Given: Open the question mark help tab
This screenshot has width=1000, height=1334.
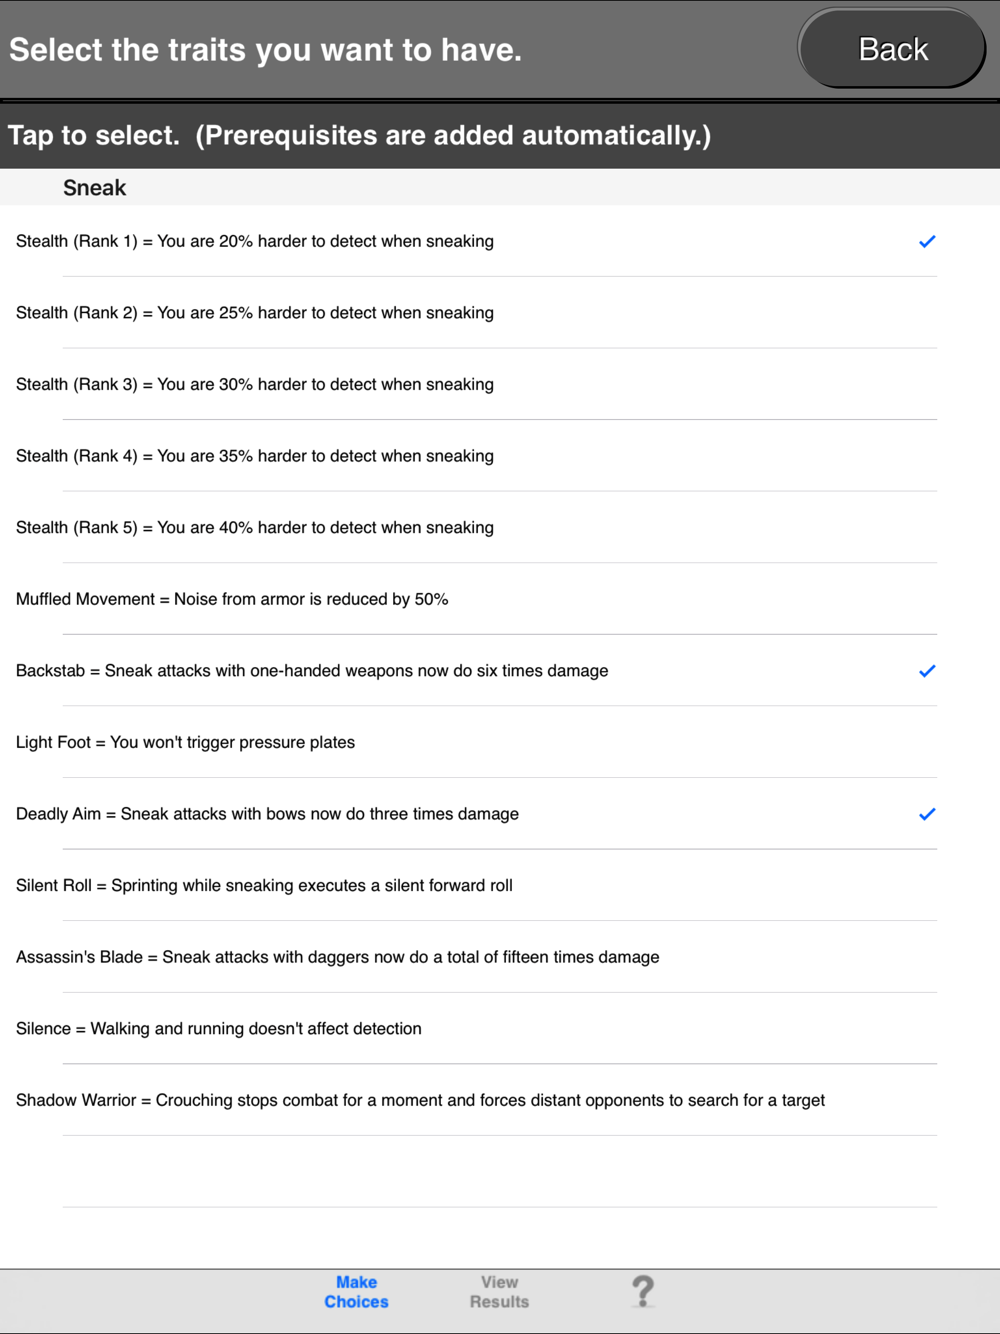Looking at the screenshot, I should coord(643,1291).
